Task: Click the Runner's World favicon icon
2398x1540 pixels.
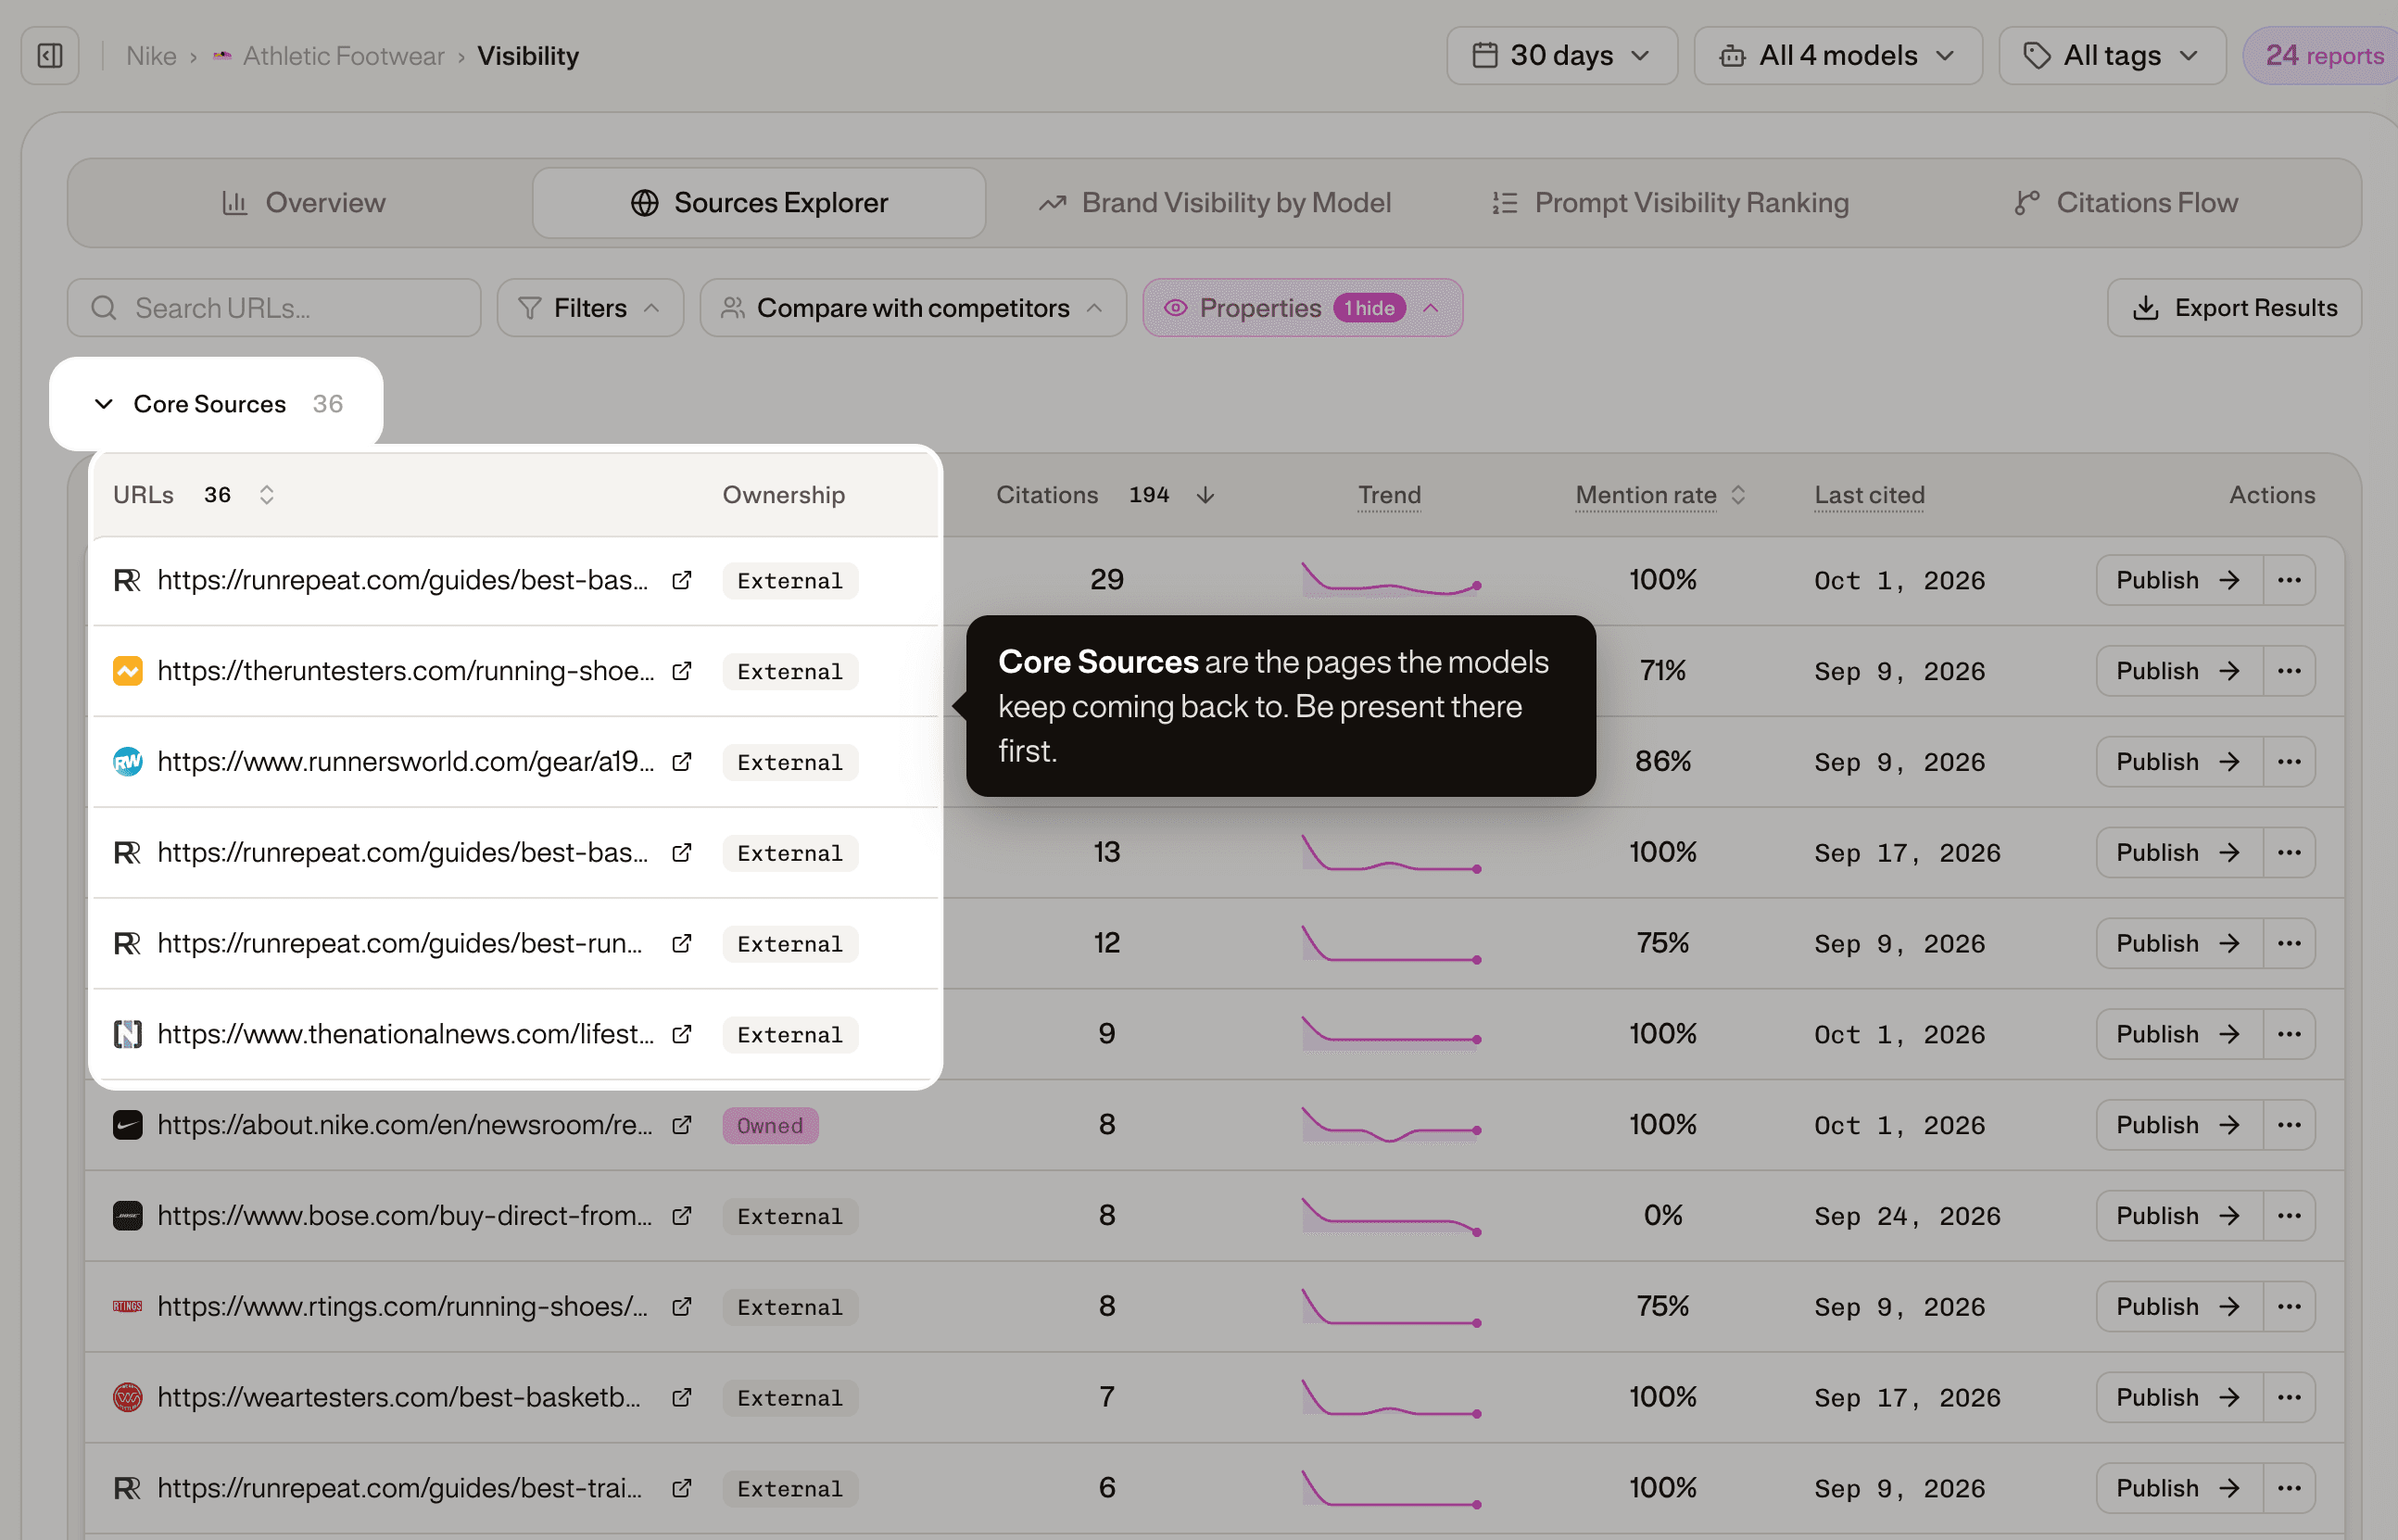Action: (x=127, y=762)
